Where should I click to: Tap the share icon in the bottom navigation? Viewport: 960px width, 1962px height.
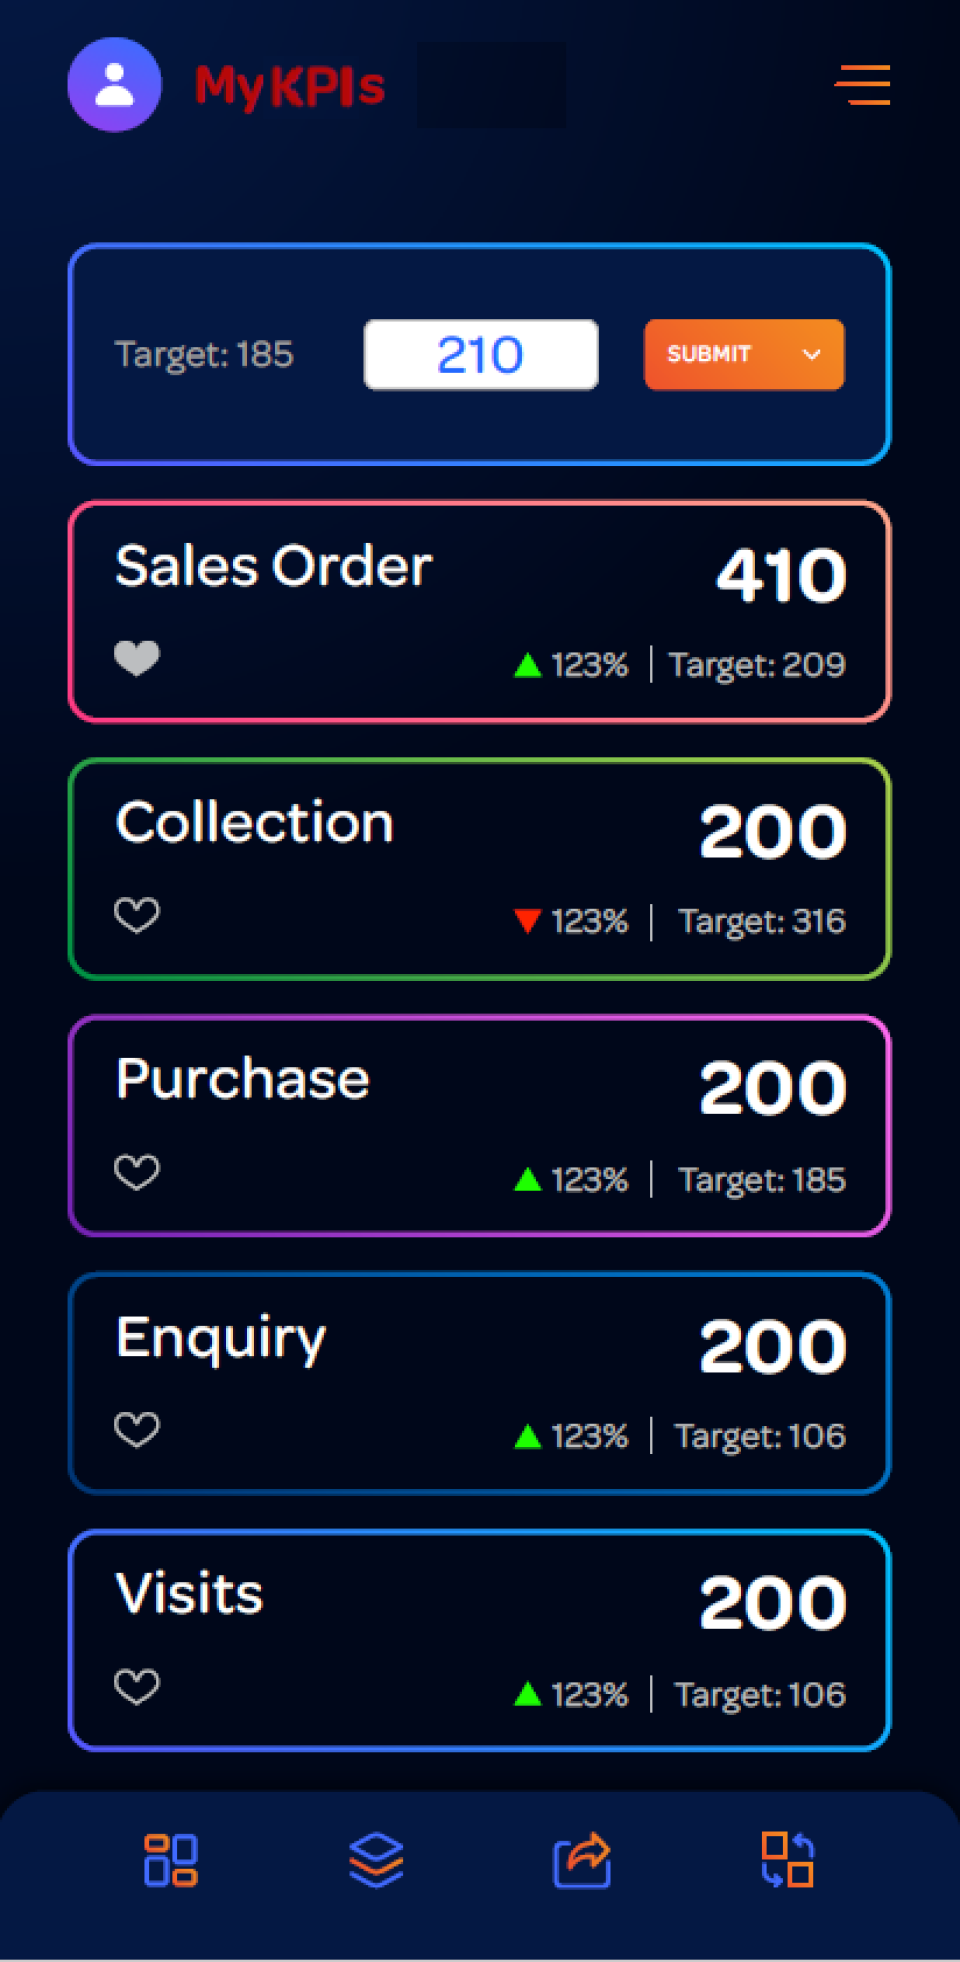tap(582, 1859)
